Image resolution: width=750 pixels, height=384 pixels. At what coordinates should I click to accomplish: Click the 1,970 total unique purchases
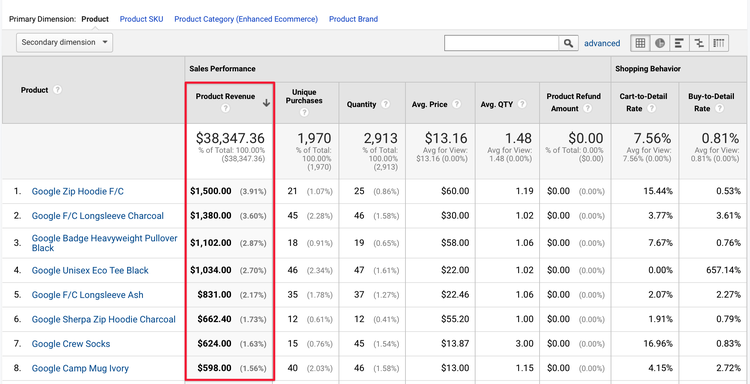314,139
